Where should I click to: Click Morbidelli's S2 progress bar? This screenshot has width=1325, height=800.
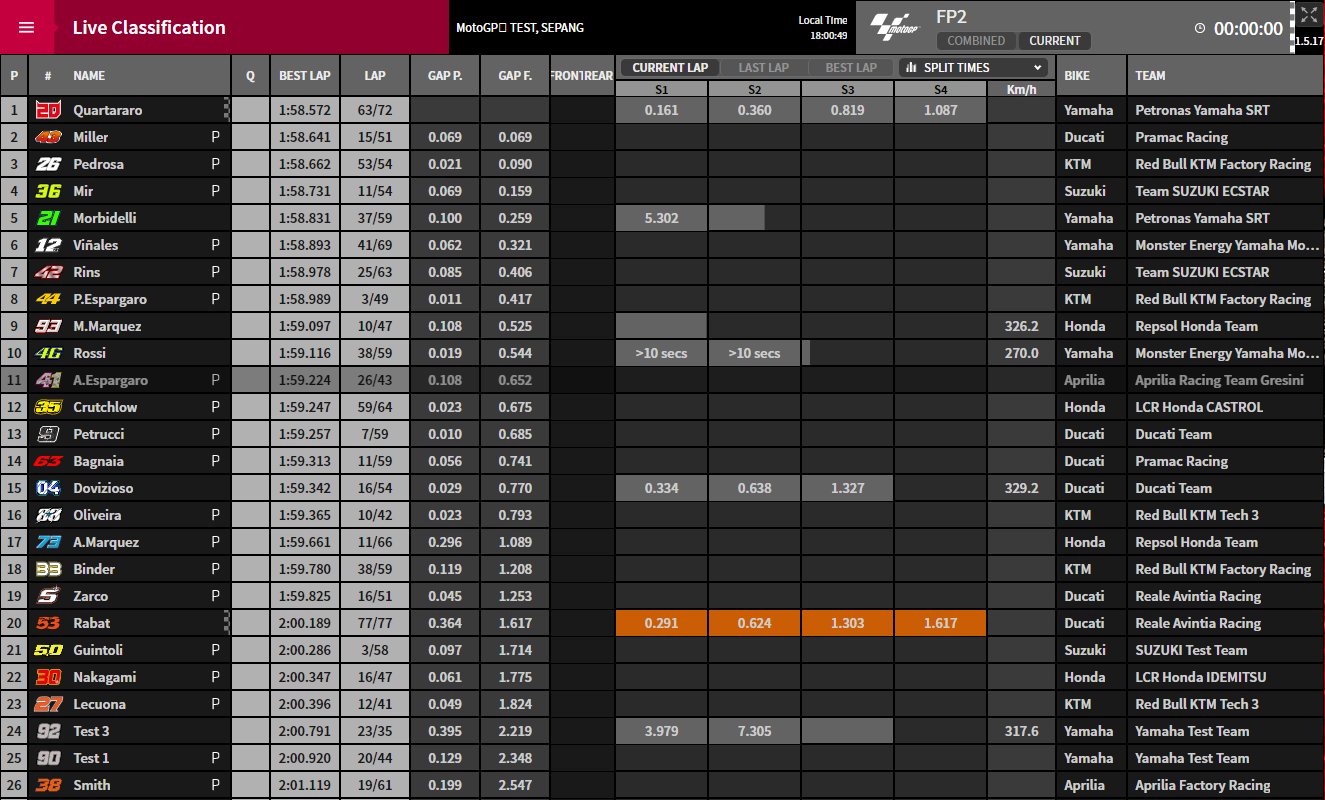click(x=737, y=218)
